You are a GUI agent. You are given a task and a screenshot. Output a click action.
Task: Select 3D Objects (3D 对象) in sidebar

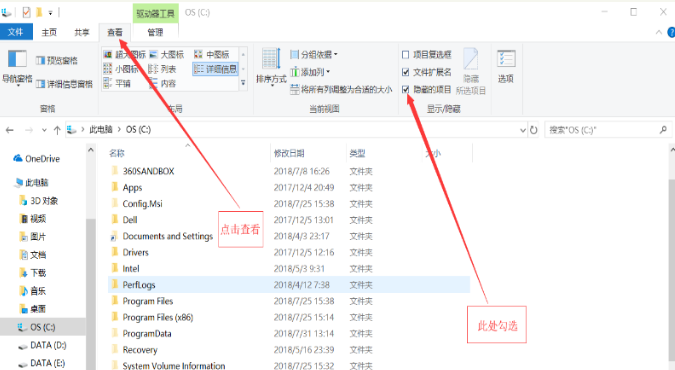[x=39, y=201]
